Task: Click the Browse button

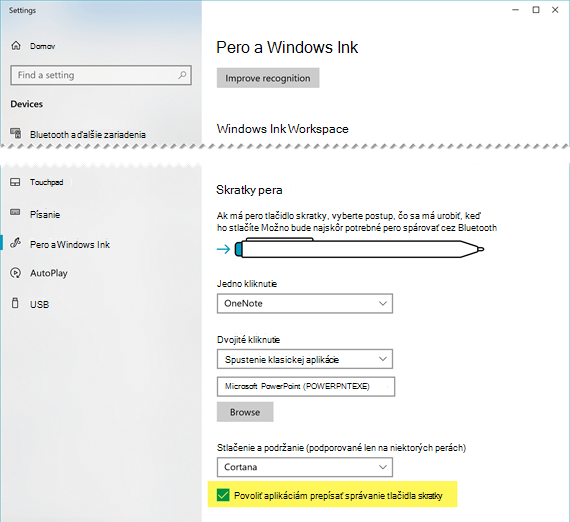Action: [245, 412]
